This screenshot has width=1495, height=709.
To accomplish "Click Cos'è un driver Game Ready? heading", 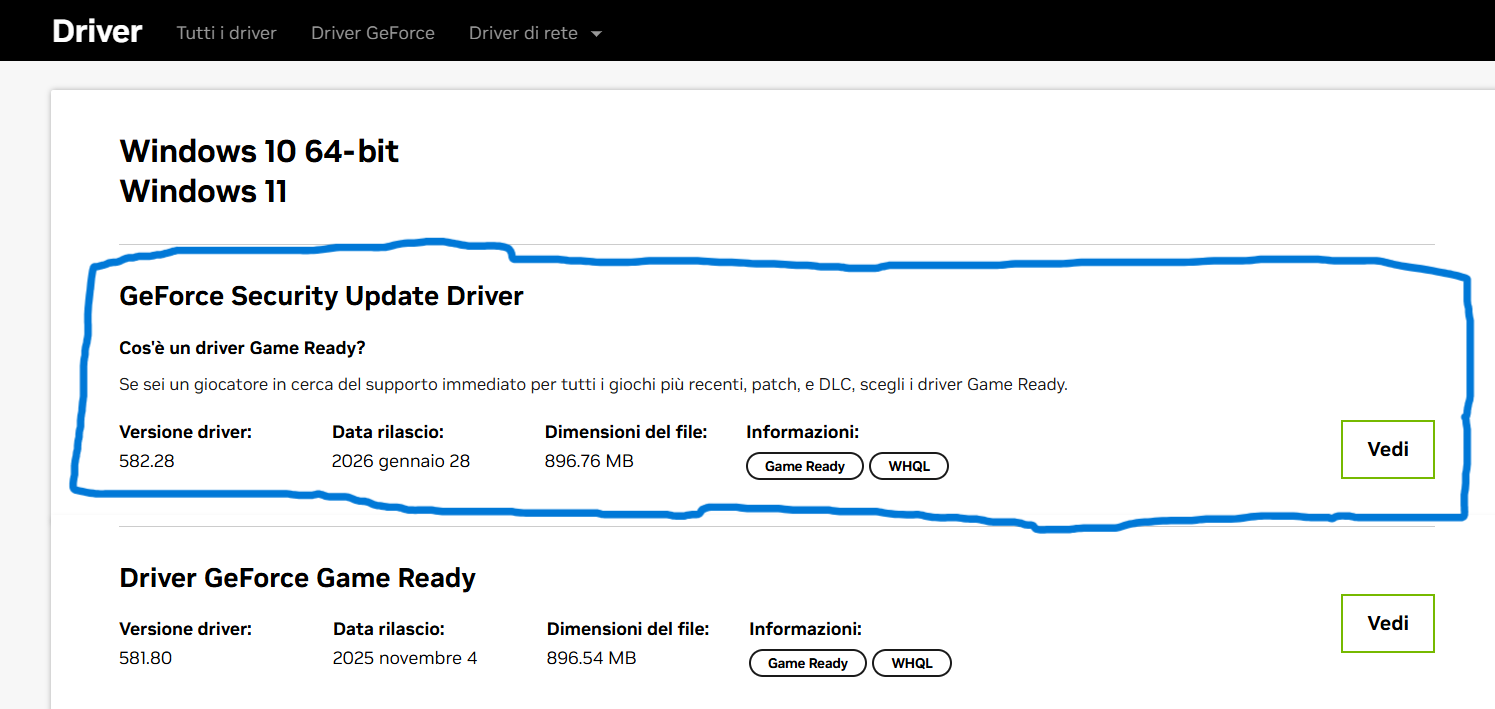I will (243, 348).
